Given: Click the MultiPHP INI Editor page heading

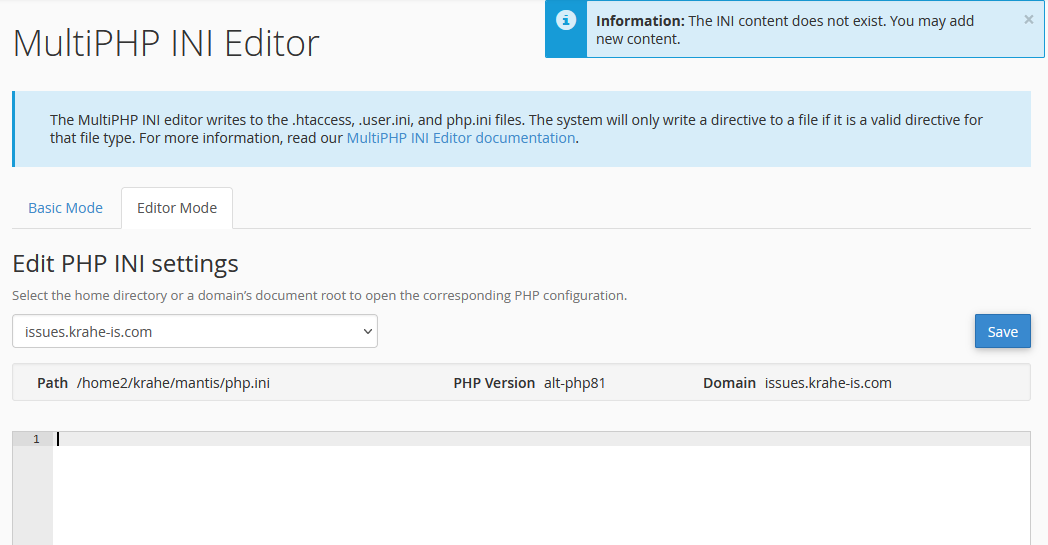Looking at the screenshot, I should pos(166,43).
